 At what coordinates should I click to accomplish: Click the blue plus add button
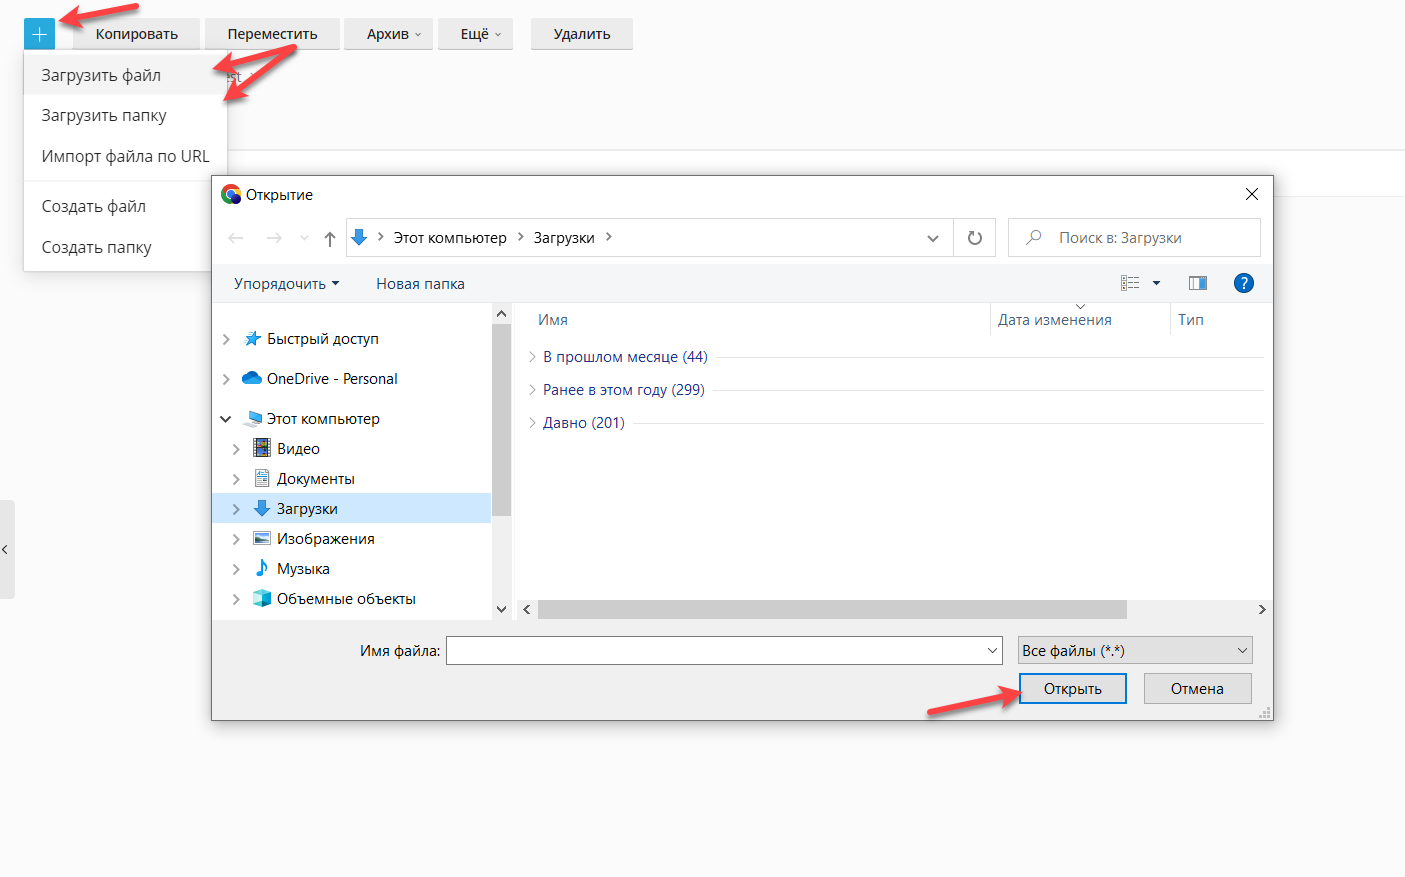tap(39, 34)
